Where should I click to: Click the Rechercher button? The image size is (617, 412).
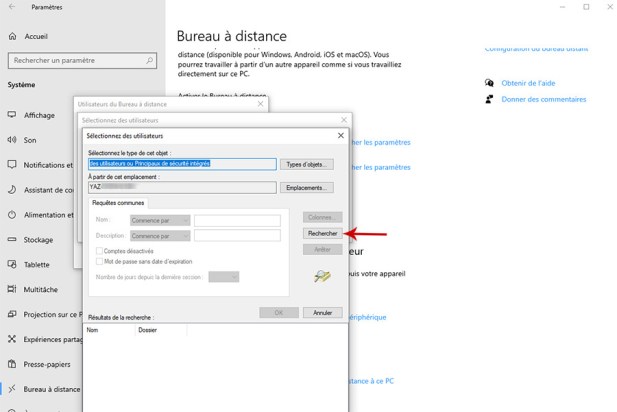(x=323, y=233)
